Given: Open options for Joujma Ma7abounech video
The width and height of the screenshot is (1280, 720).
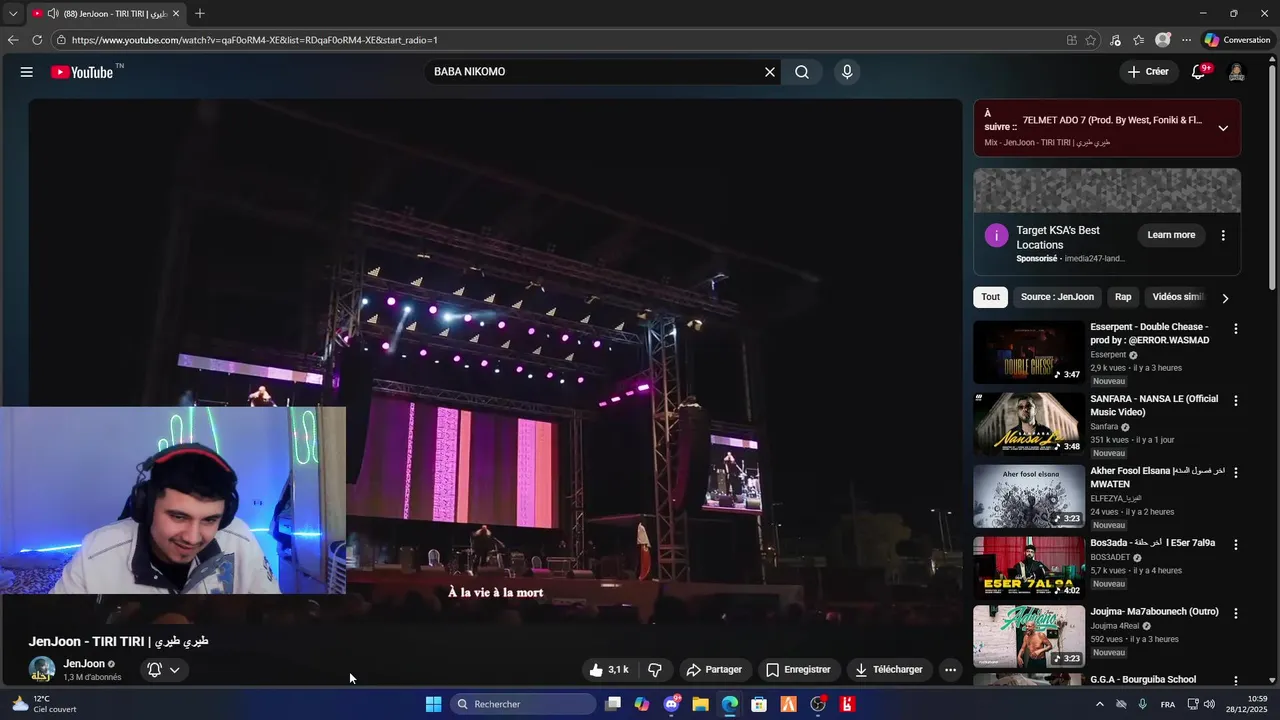Looking at the screenshot, I should (1236, 613).
